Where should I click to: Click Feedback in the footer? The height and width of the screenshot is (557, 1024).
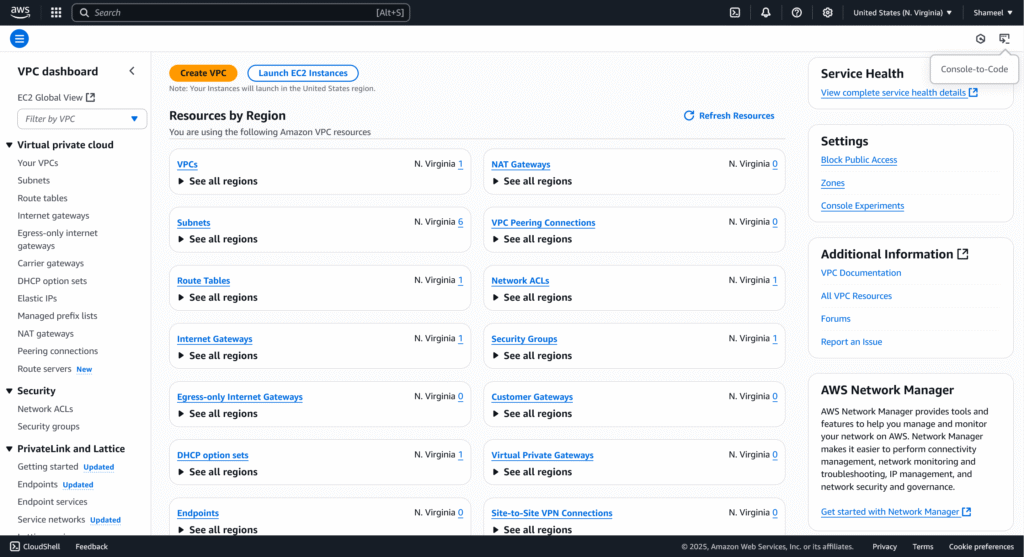click(x=91, y=547)
